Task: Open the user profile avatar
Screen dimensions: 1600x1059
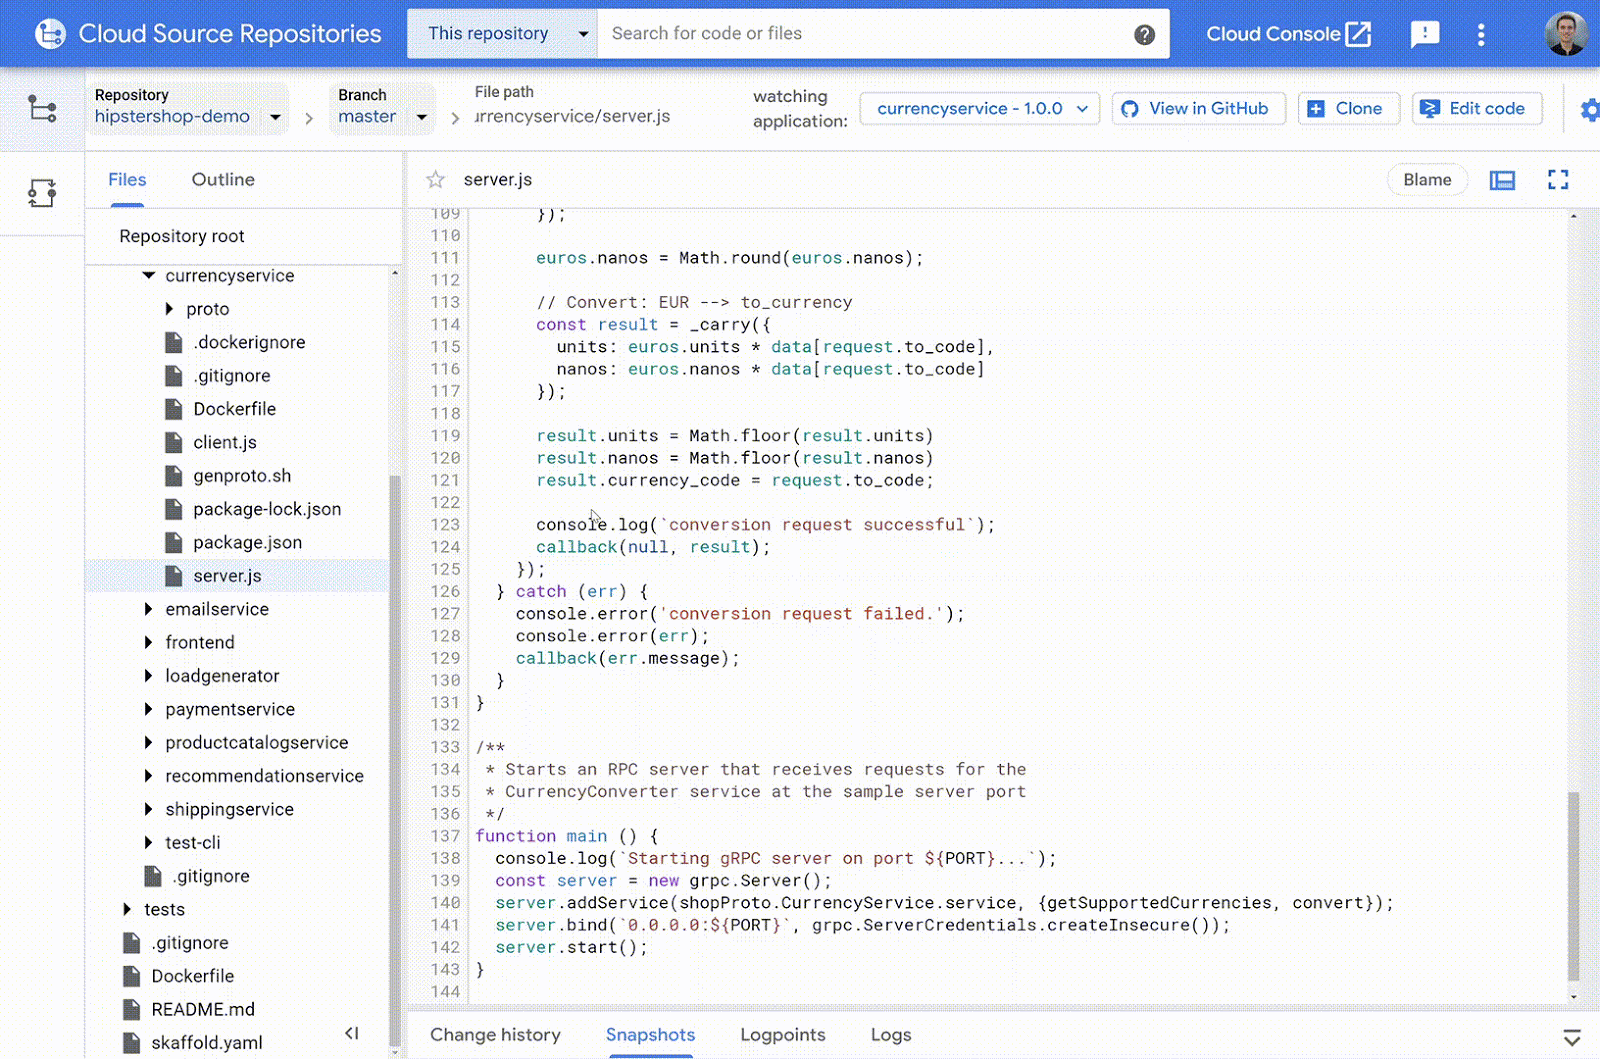Action: coord(1565,34)
